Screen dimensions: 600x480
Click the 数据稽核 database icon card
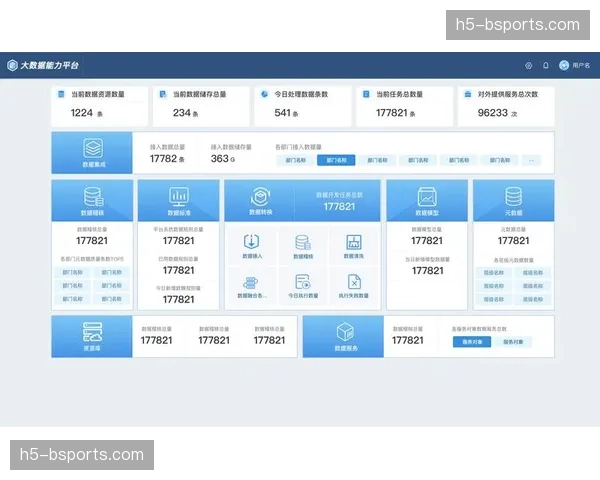91,199
